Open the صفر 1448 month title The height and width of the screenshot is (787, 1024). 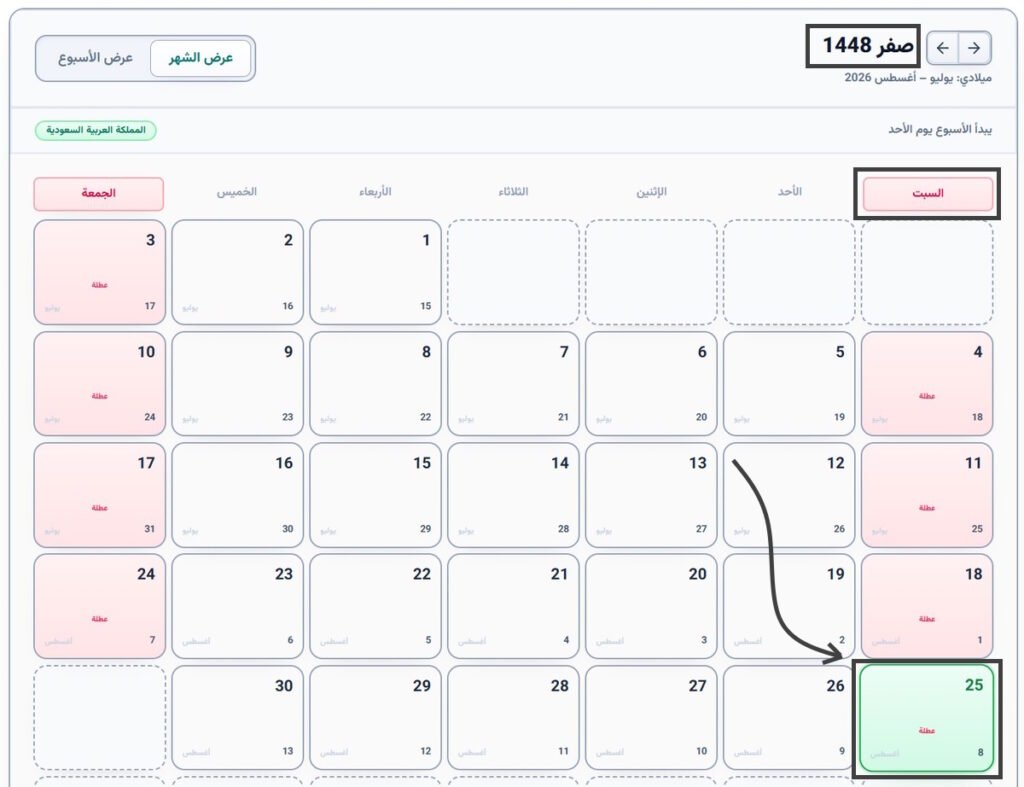[867, 46]
